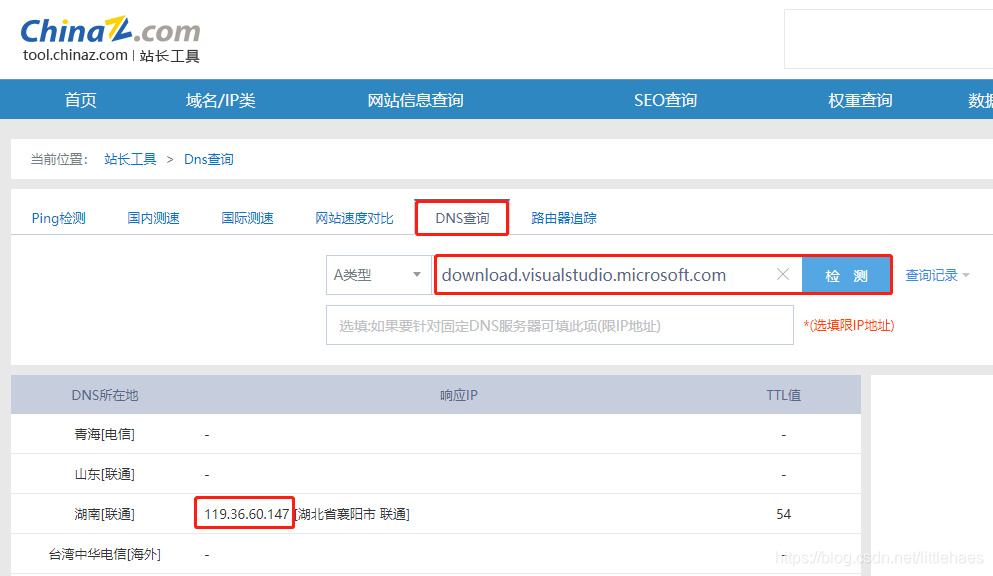The image size is (993, 576).
Task: Switch to the 网站速度对比 tab
Action: coord(354,218)
